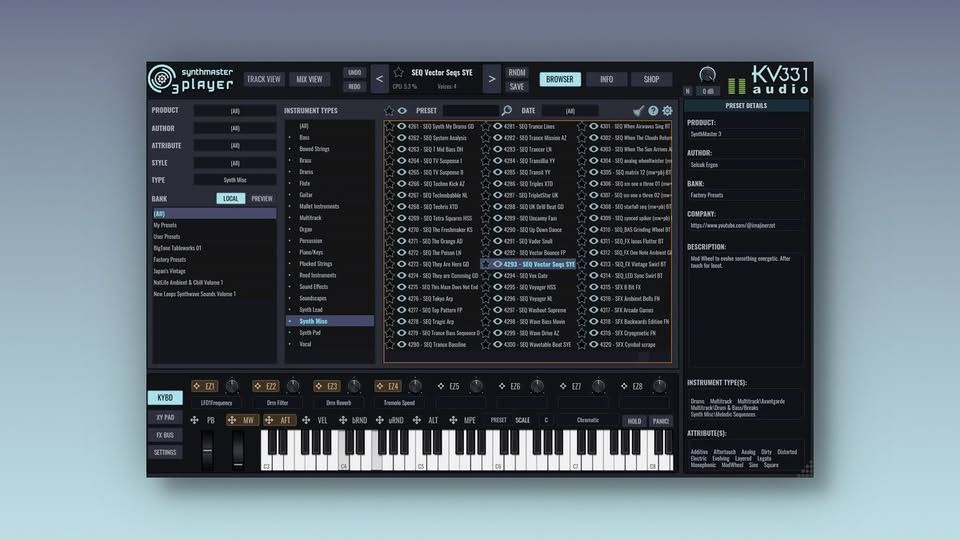This screenshot has height=540, width=960.
Task: Click the AFT modulation source handle
Action: click(269, 421)
